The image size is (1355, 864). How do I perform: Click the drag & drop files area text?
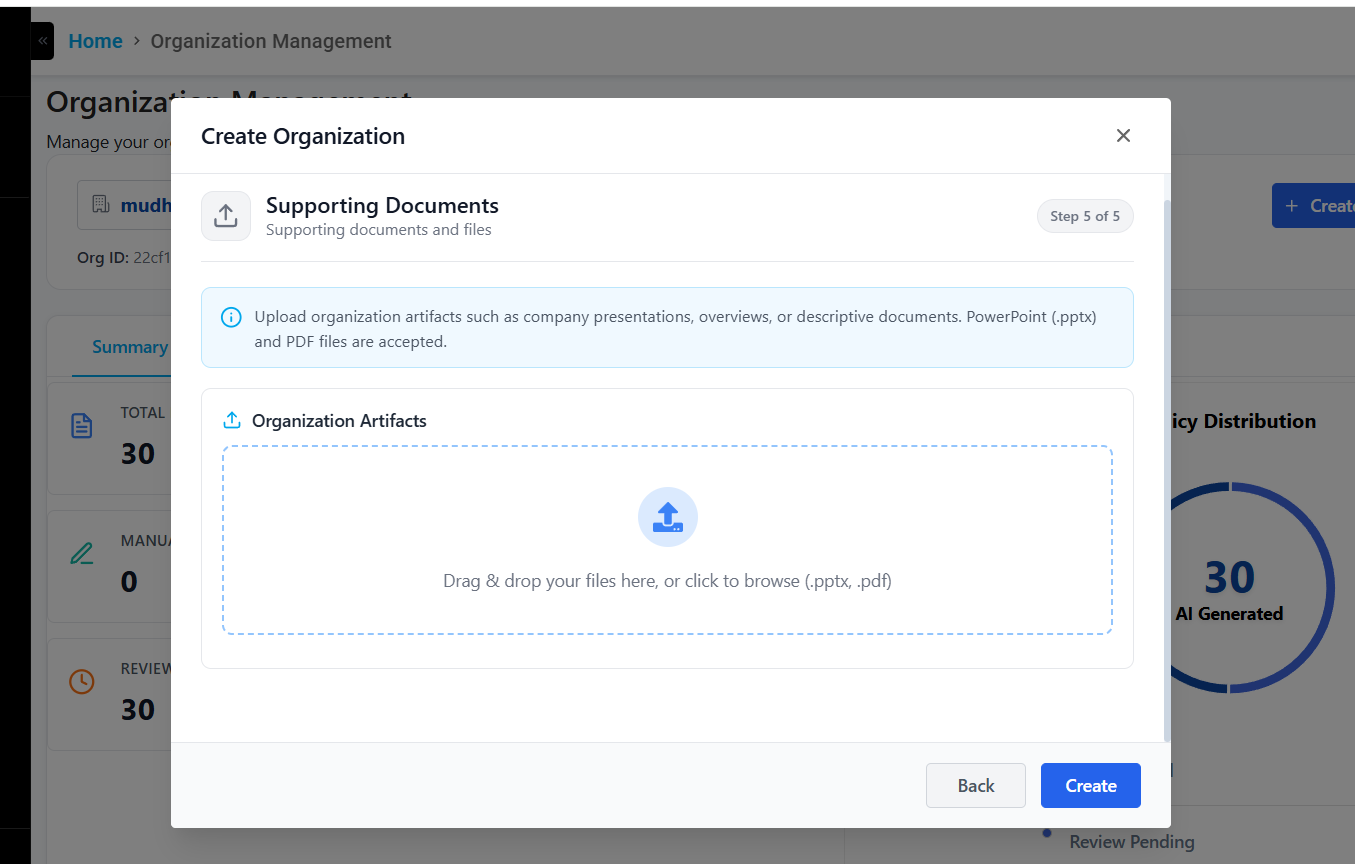coord(667,581)
